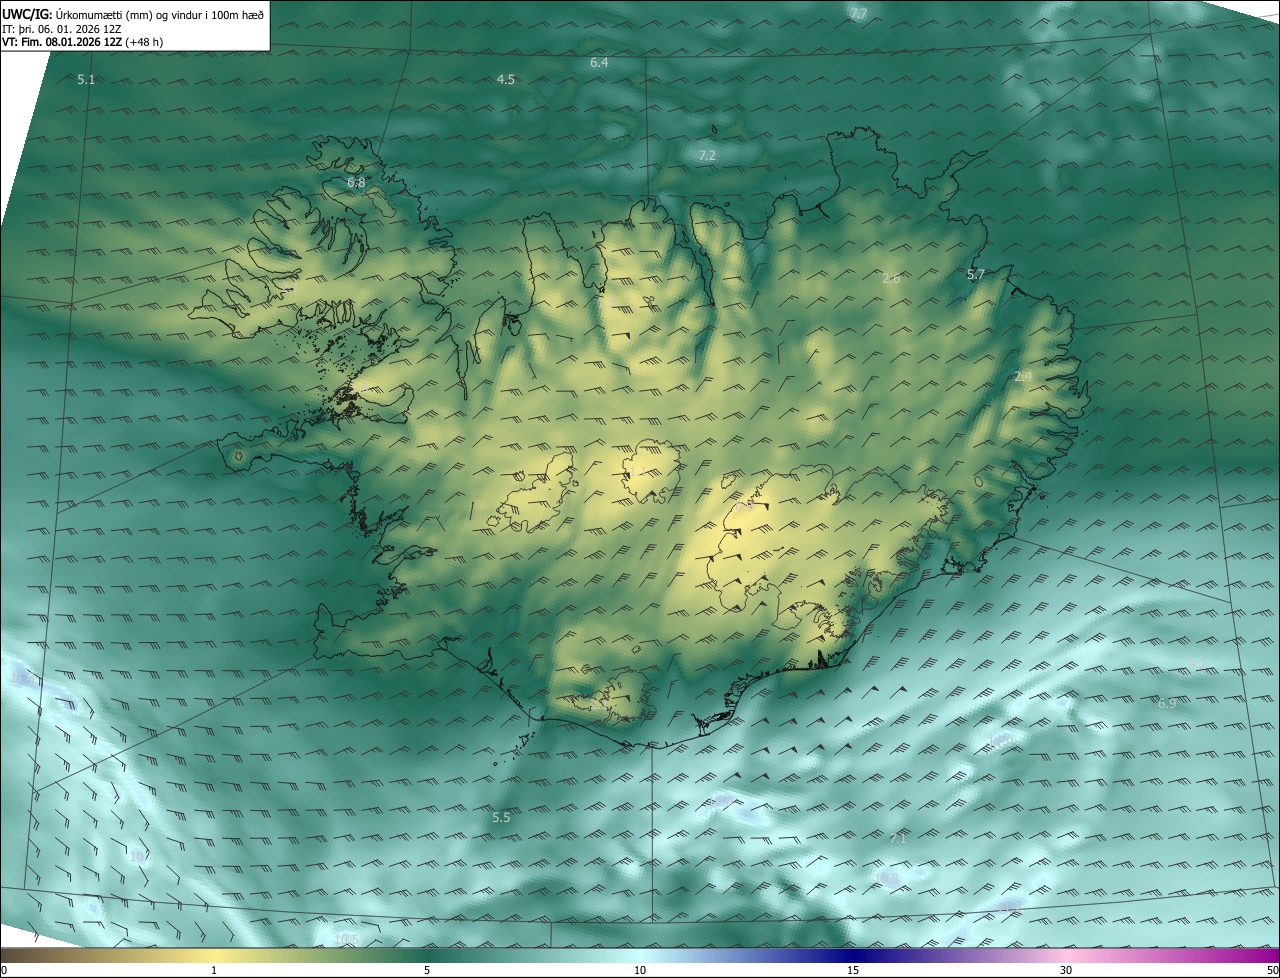1280x978 pixels.
Task: Click the 0 tick label on the color scale
Action: 4,970
